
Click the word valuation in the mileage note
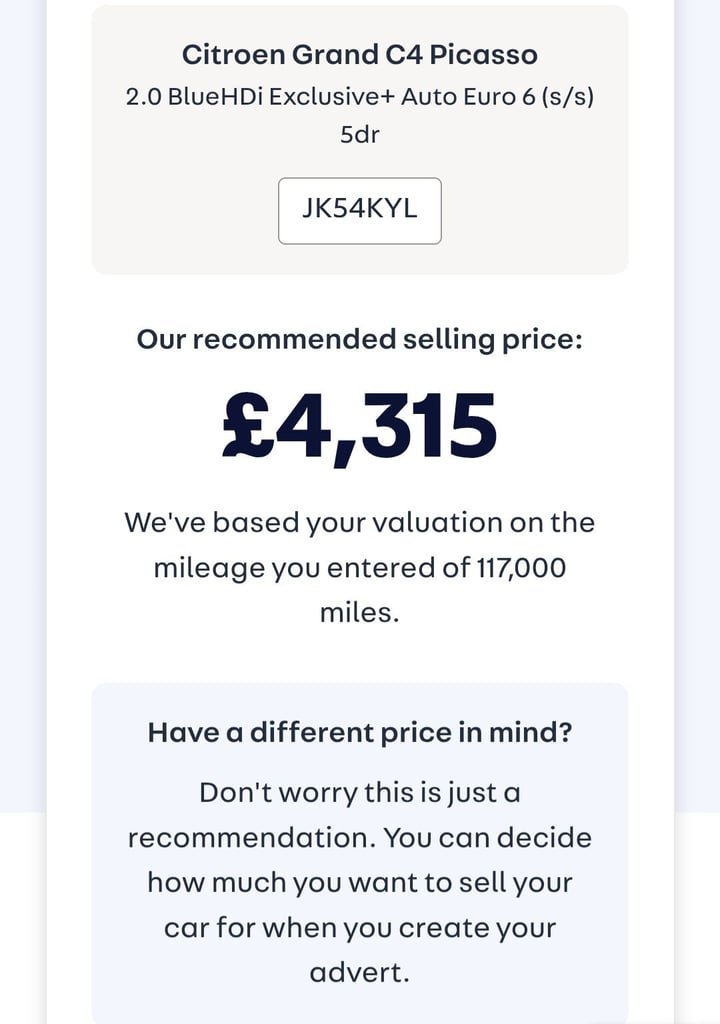(x=447, y=522)
